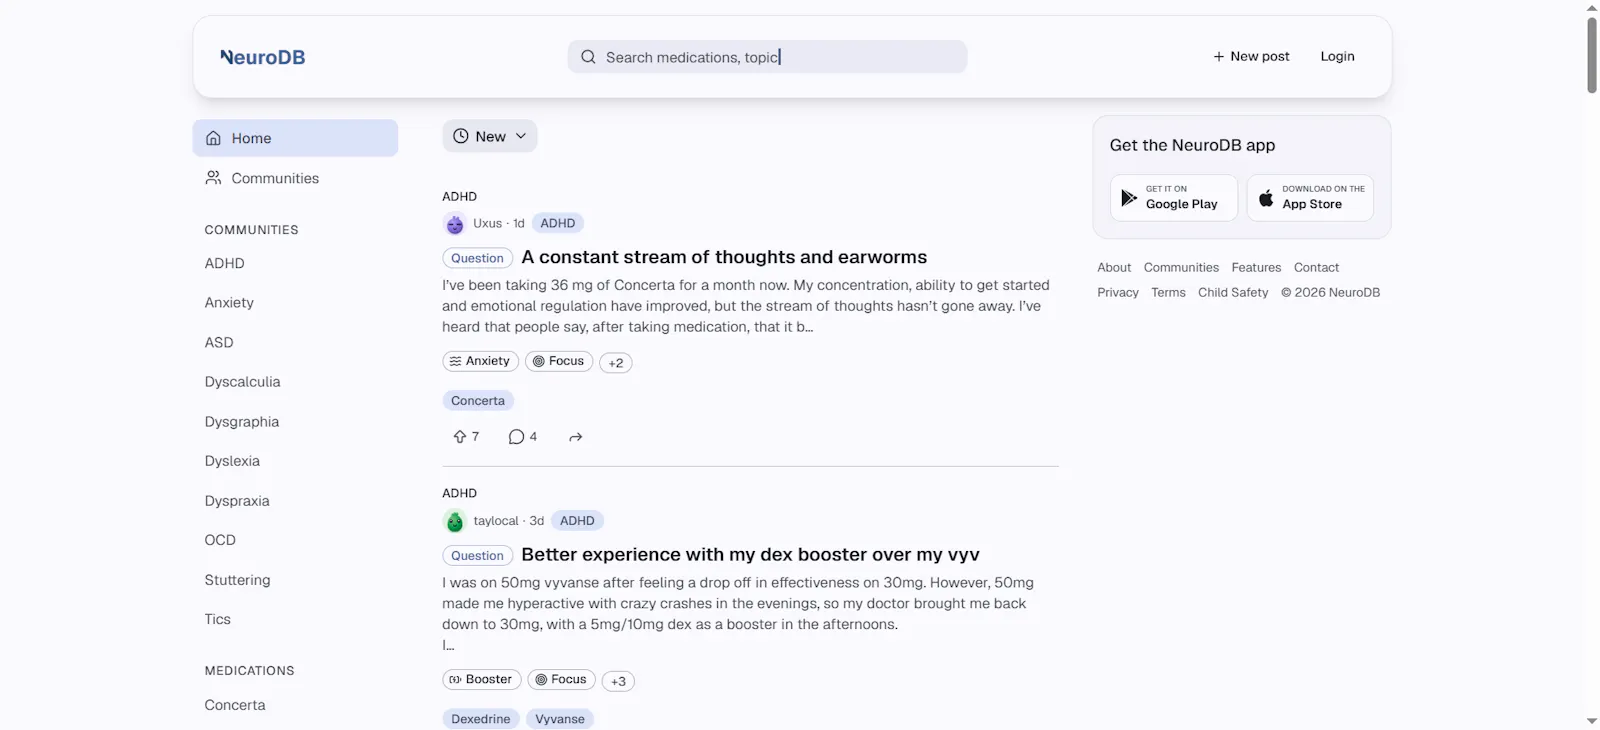
Task: Open Concerta in sidebar medications list
Action: pyautogui.click(x=235, y=705)
